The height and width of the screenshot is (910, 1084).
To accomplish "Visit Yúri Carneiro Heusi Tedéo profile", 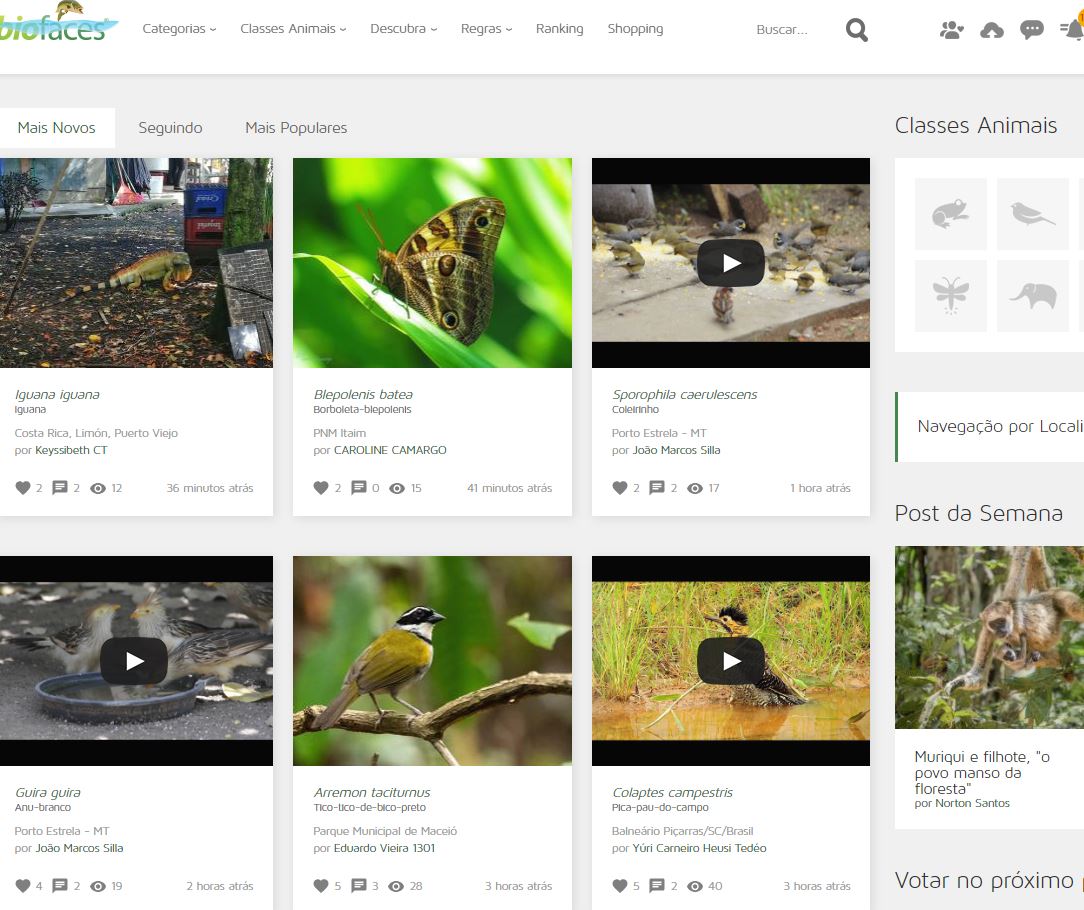I will 699,848.
